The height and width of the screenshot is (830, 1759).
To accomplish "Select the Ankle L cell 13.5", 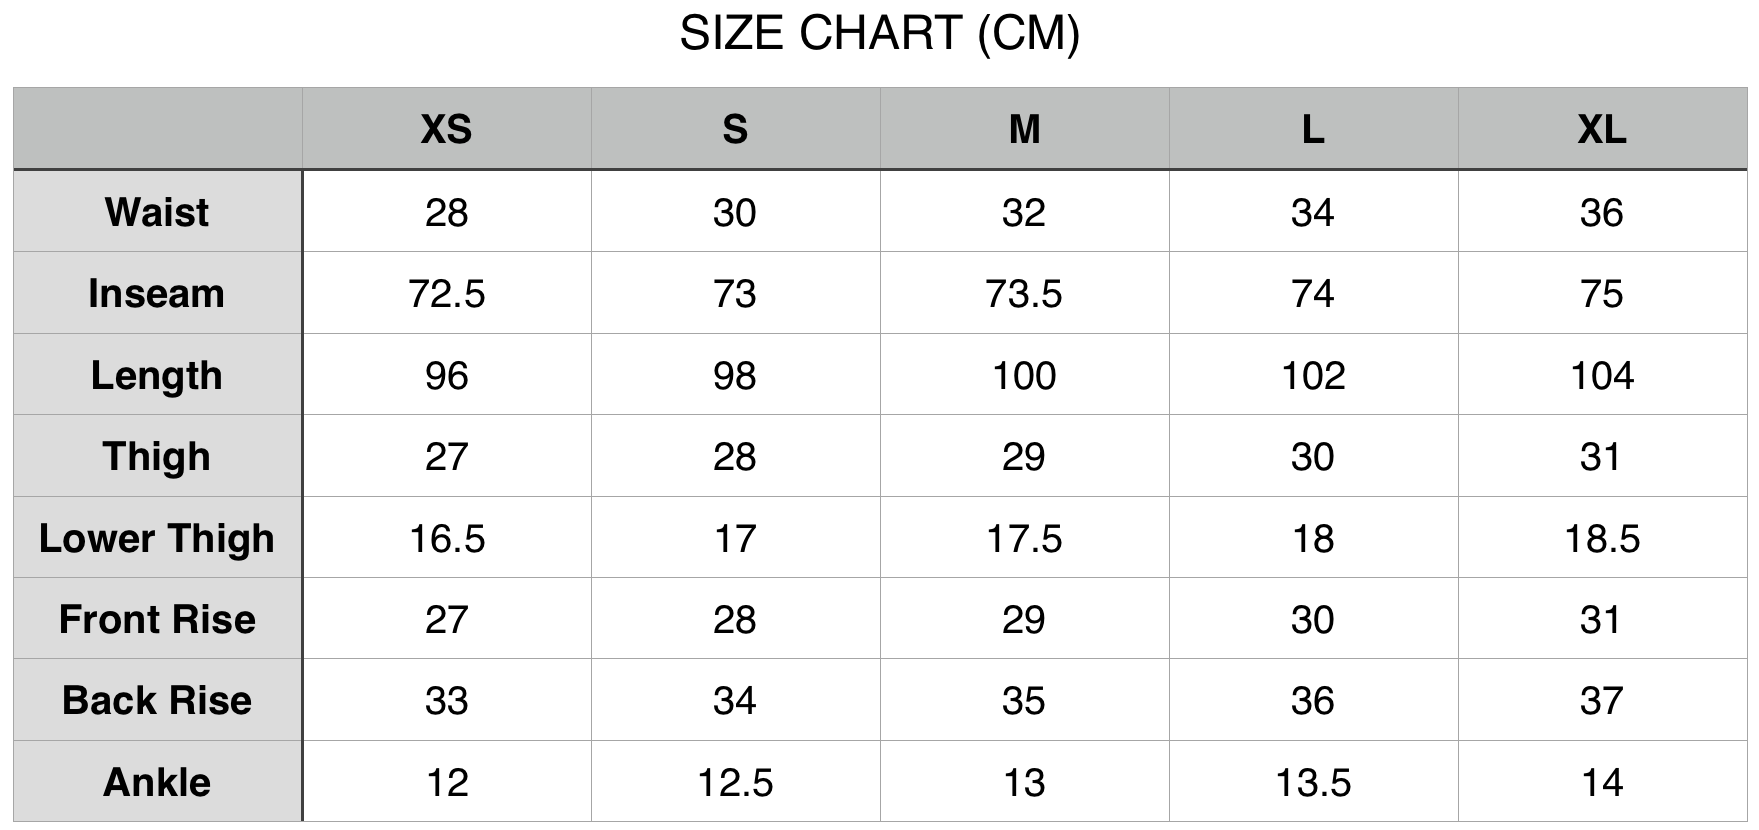I will [x=1313, y=783].
